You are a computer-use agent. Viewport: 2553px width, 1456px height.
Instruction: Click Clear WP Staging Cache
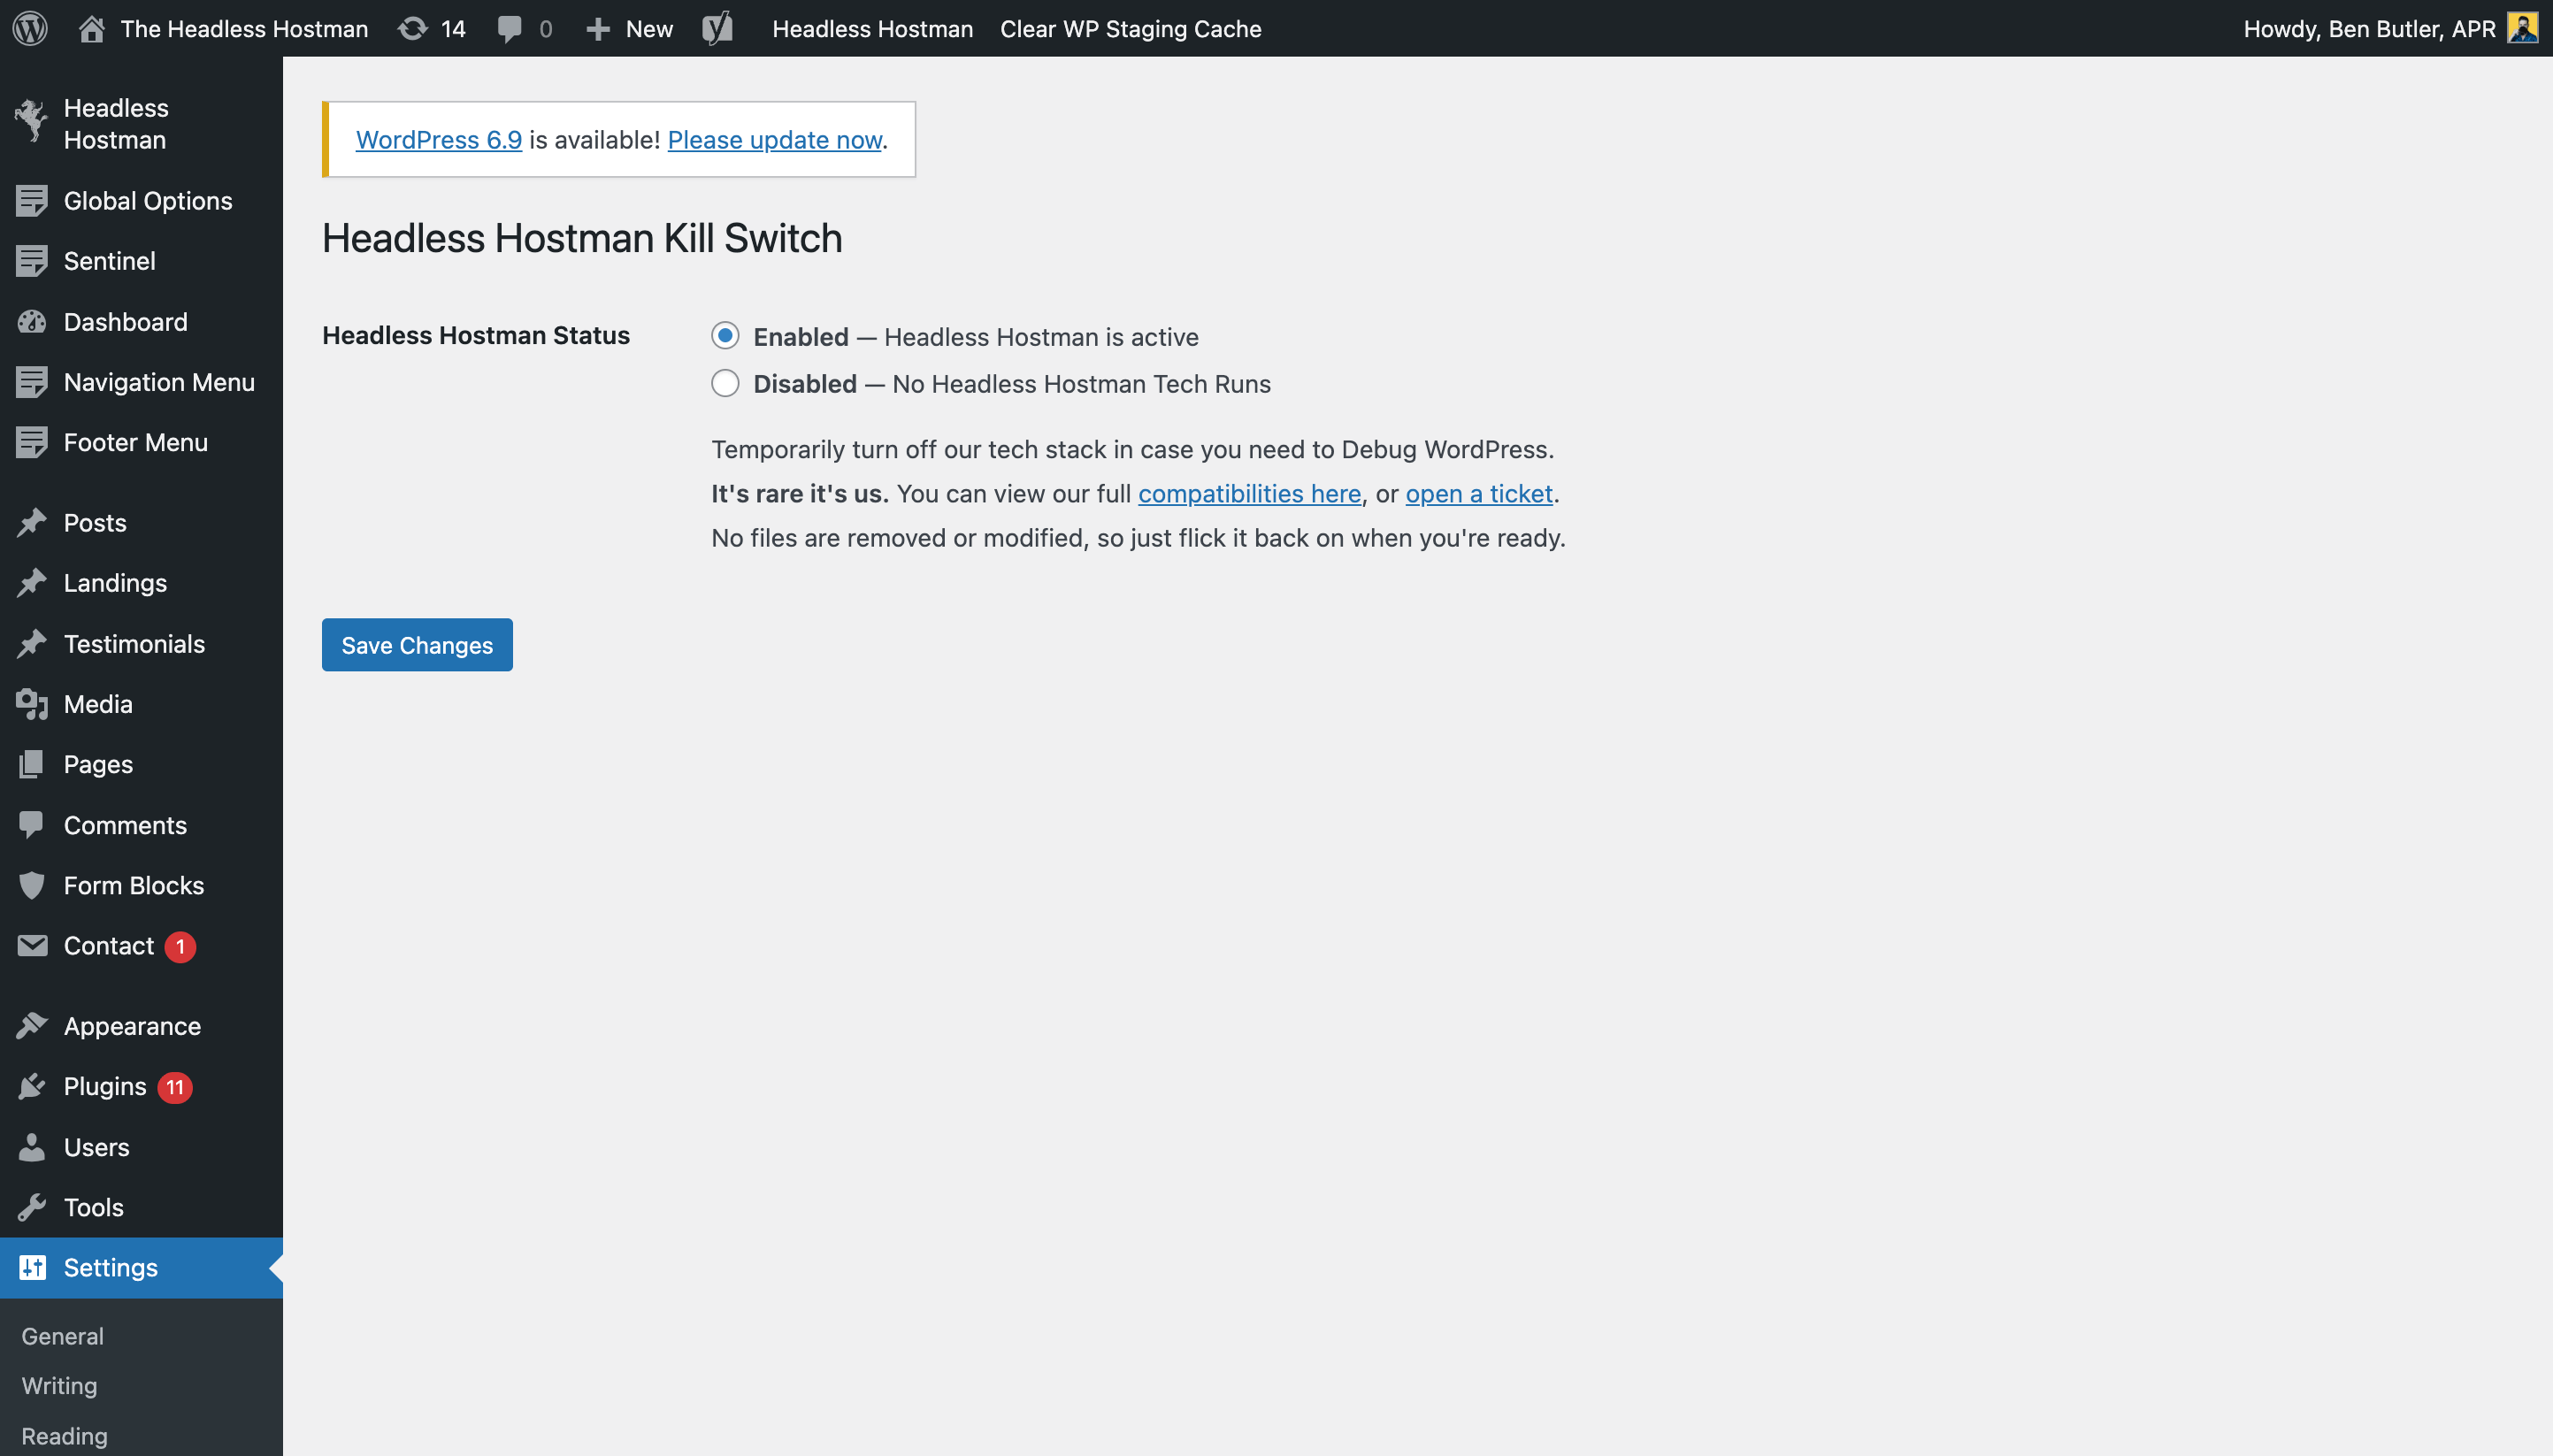click(x=1130, y=28)
